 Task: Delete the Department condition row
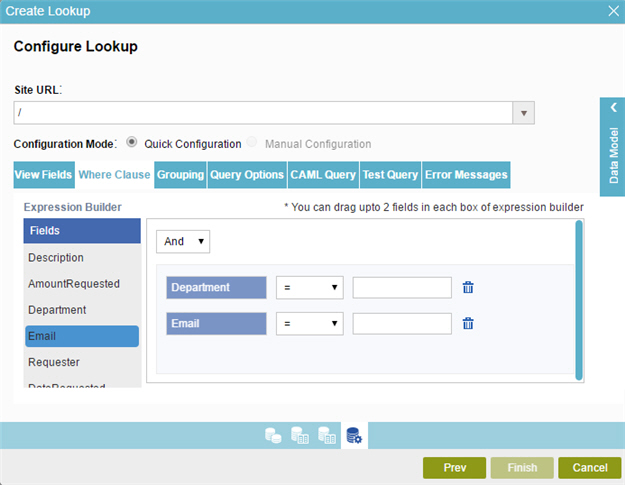click(468, 288)
